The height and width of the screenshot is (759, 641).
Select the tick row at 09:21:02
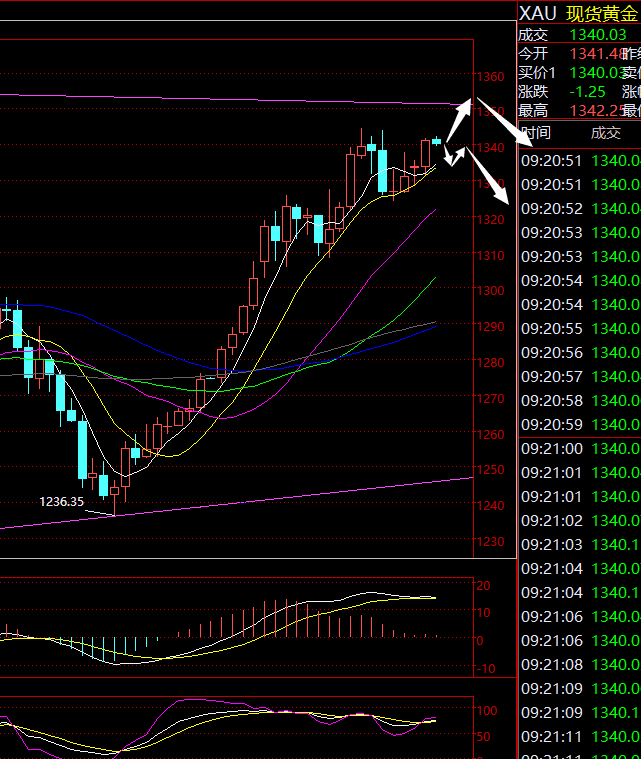[x=580, y=521]
